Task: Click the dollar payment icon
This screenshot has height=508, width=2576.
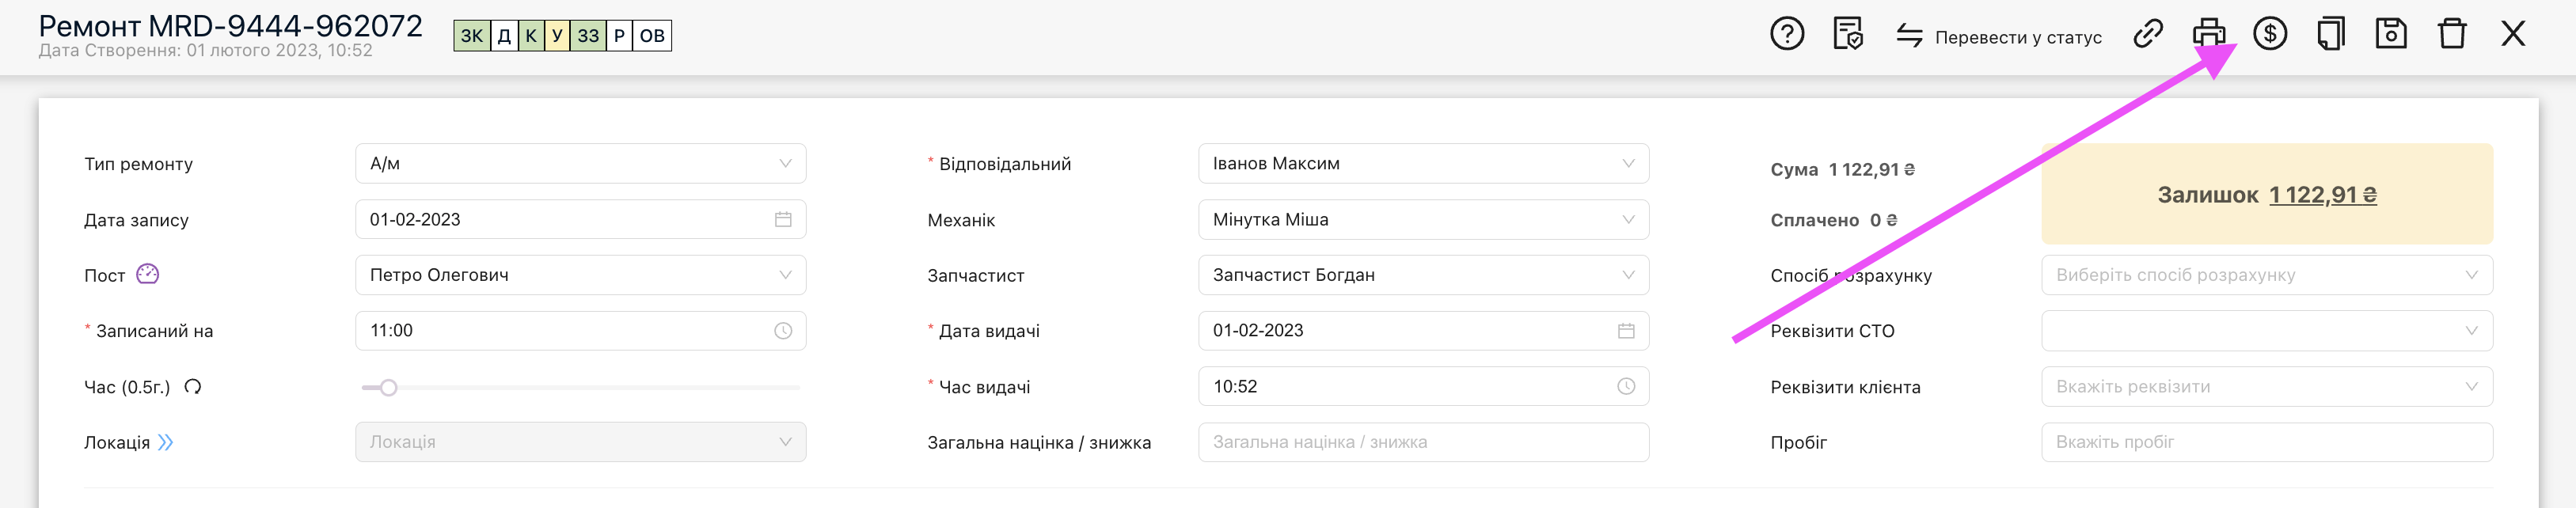Action: coord(2269,34)
